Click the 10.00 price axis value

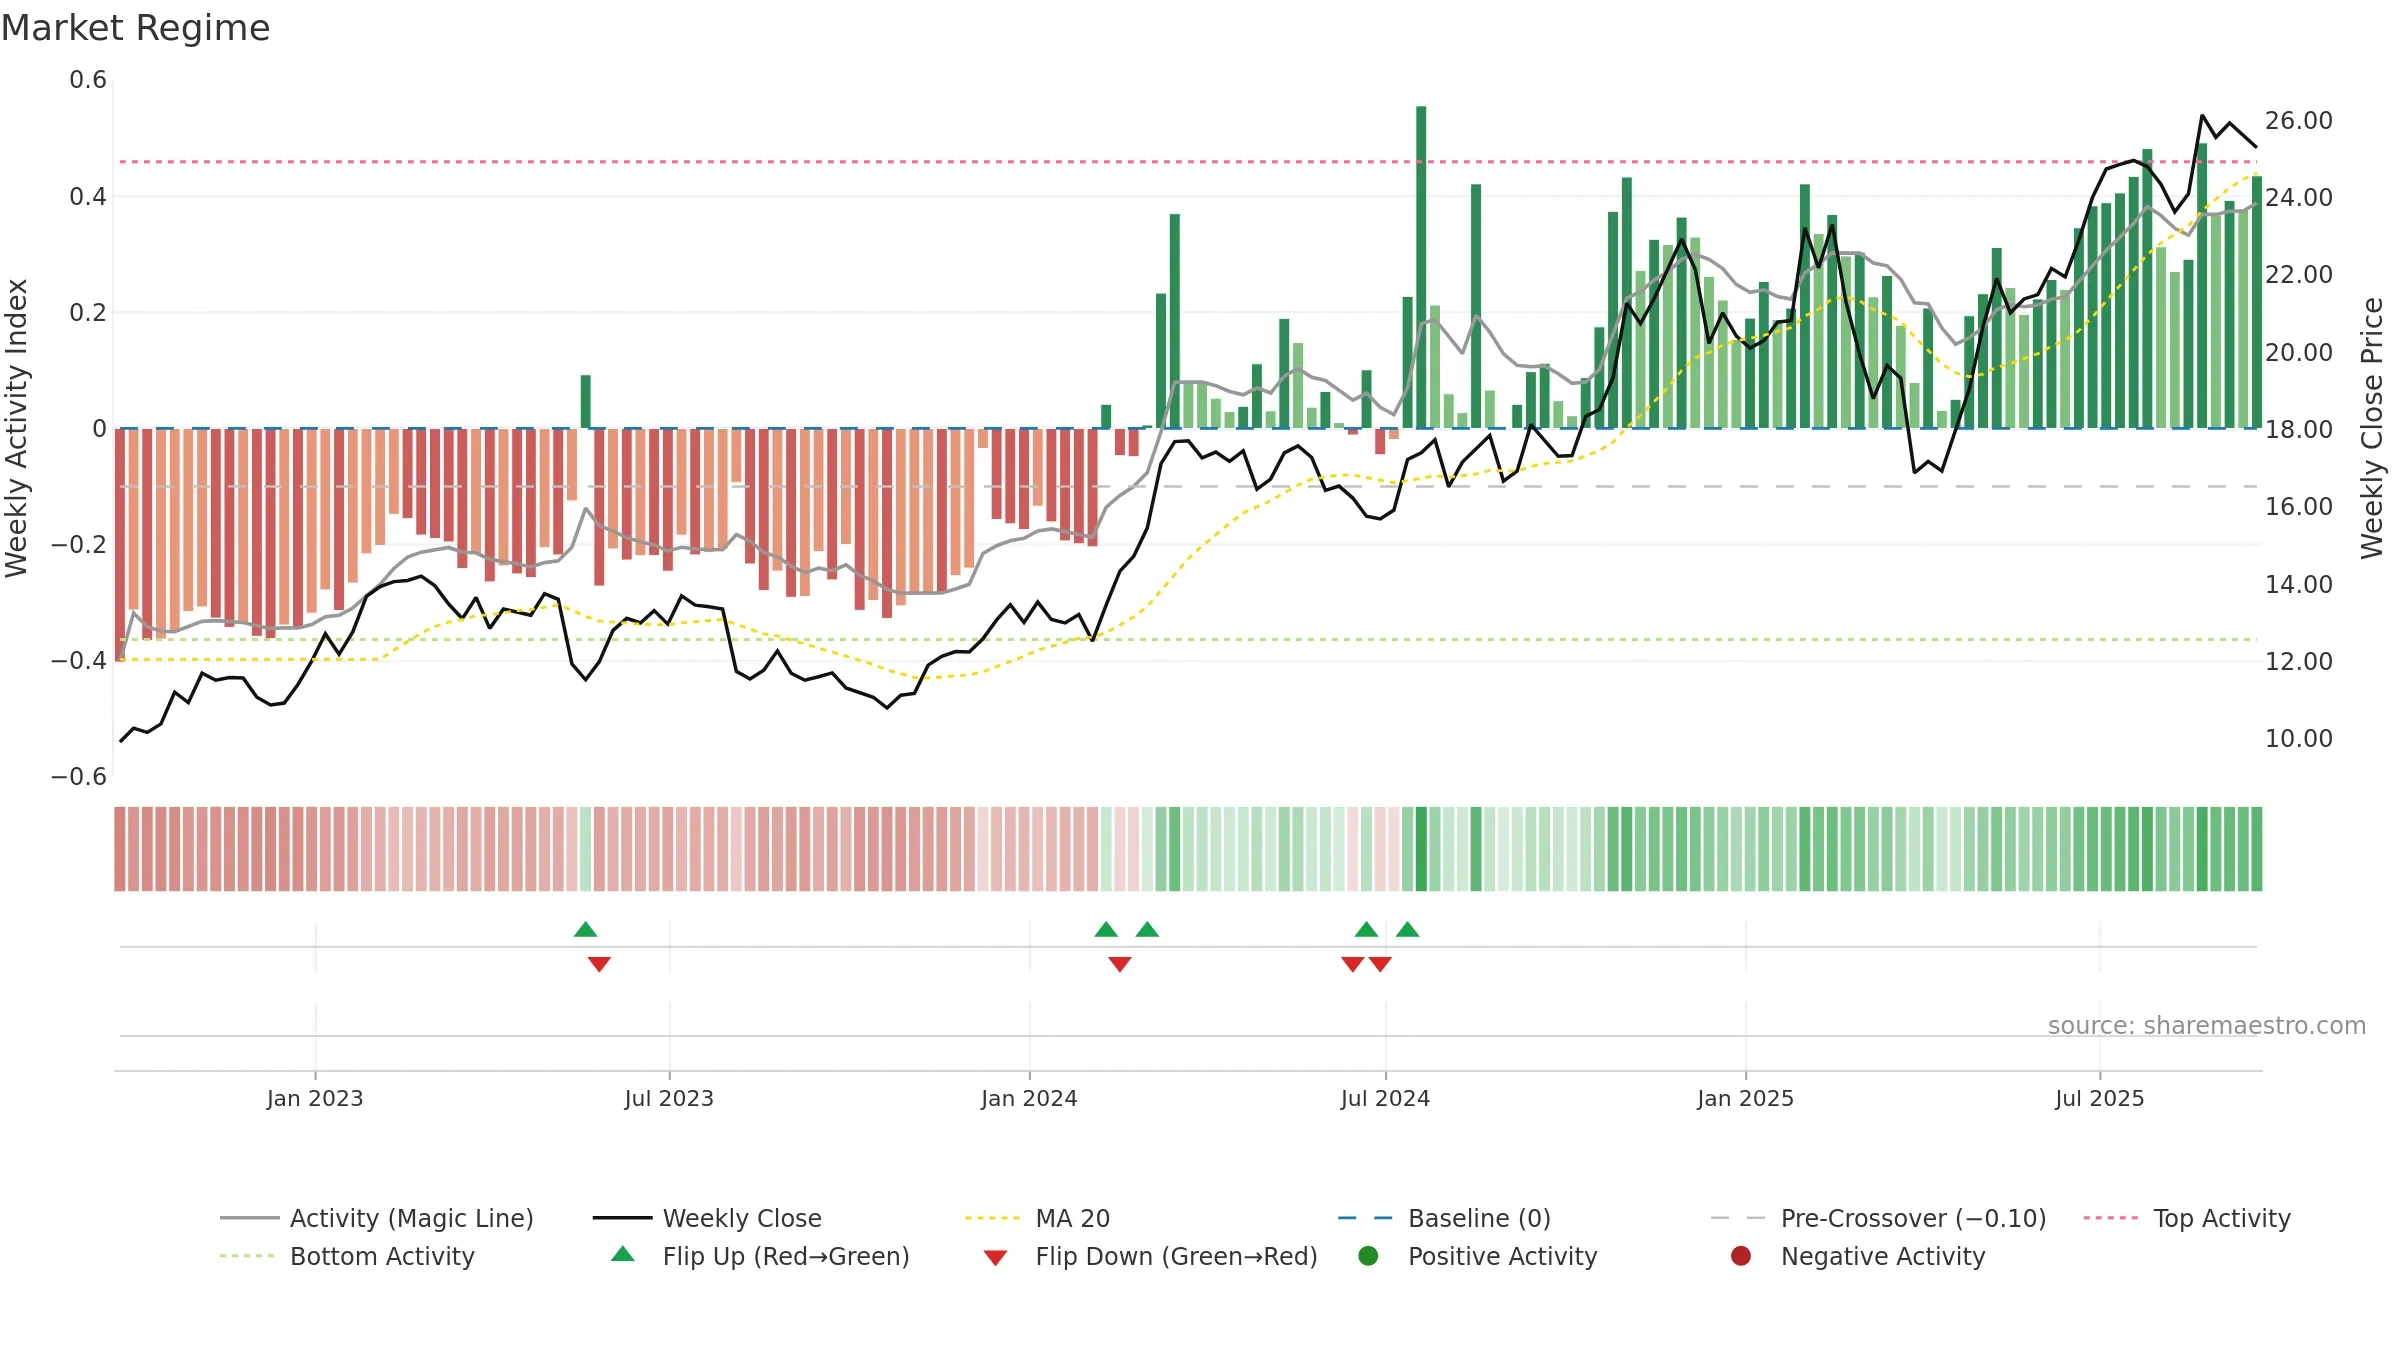(2298, 739)
